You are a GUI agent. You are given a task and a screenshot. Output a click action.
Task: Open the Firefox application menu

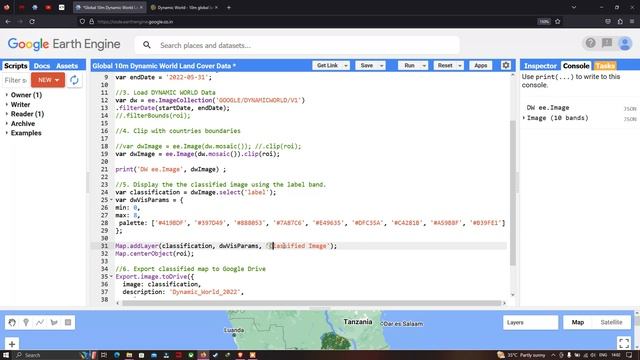coord(632,21)
